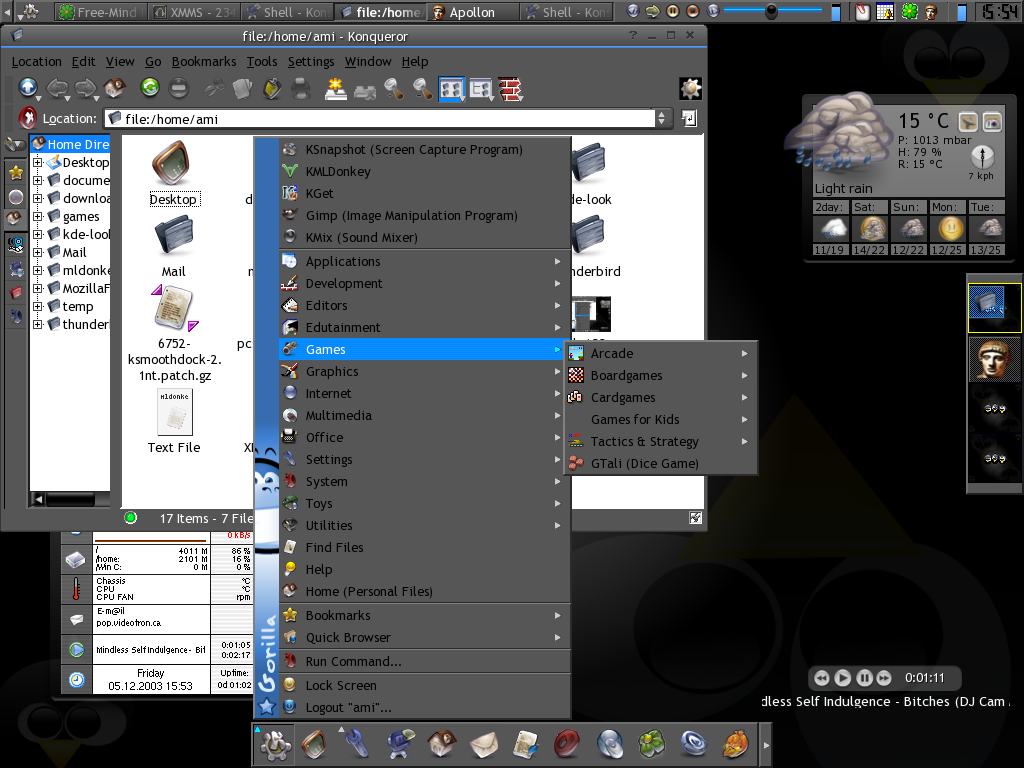Launch K menu gear icon in dock

pos(276,744)
